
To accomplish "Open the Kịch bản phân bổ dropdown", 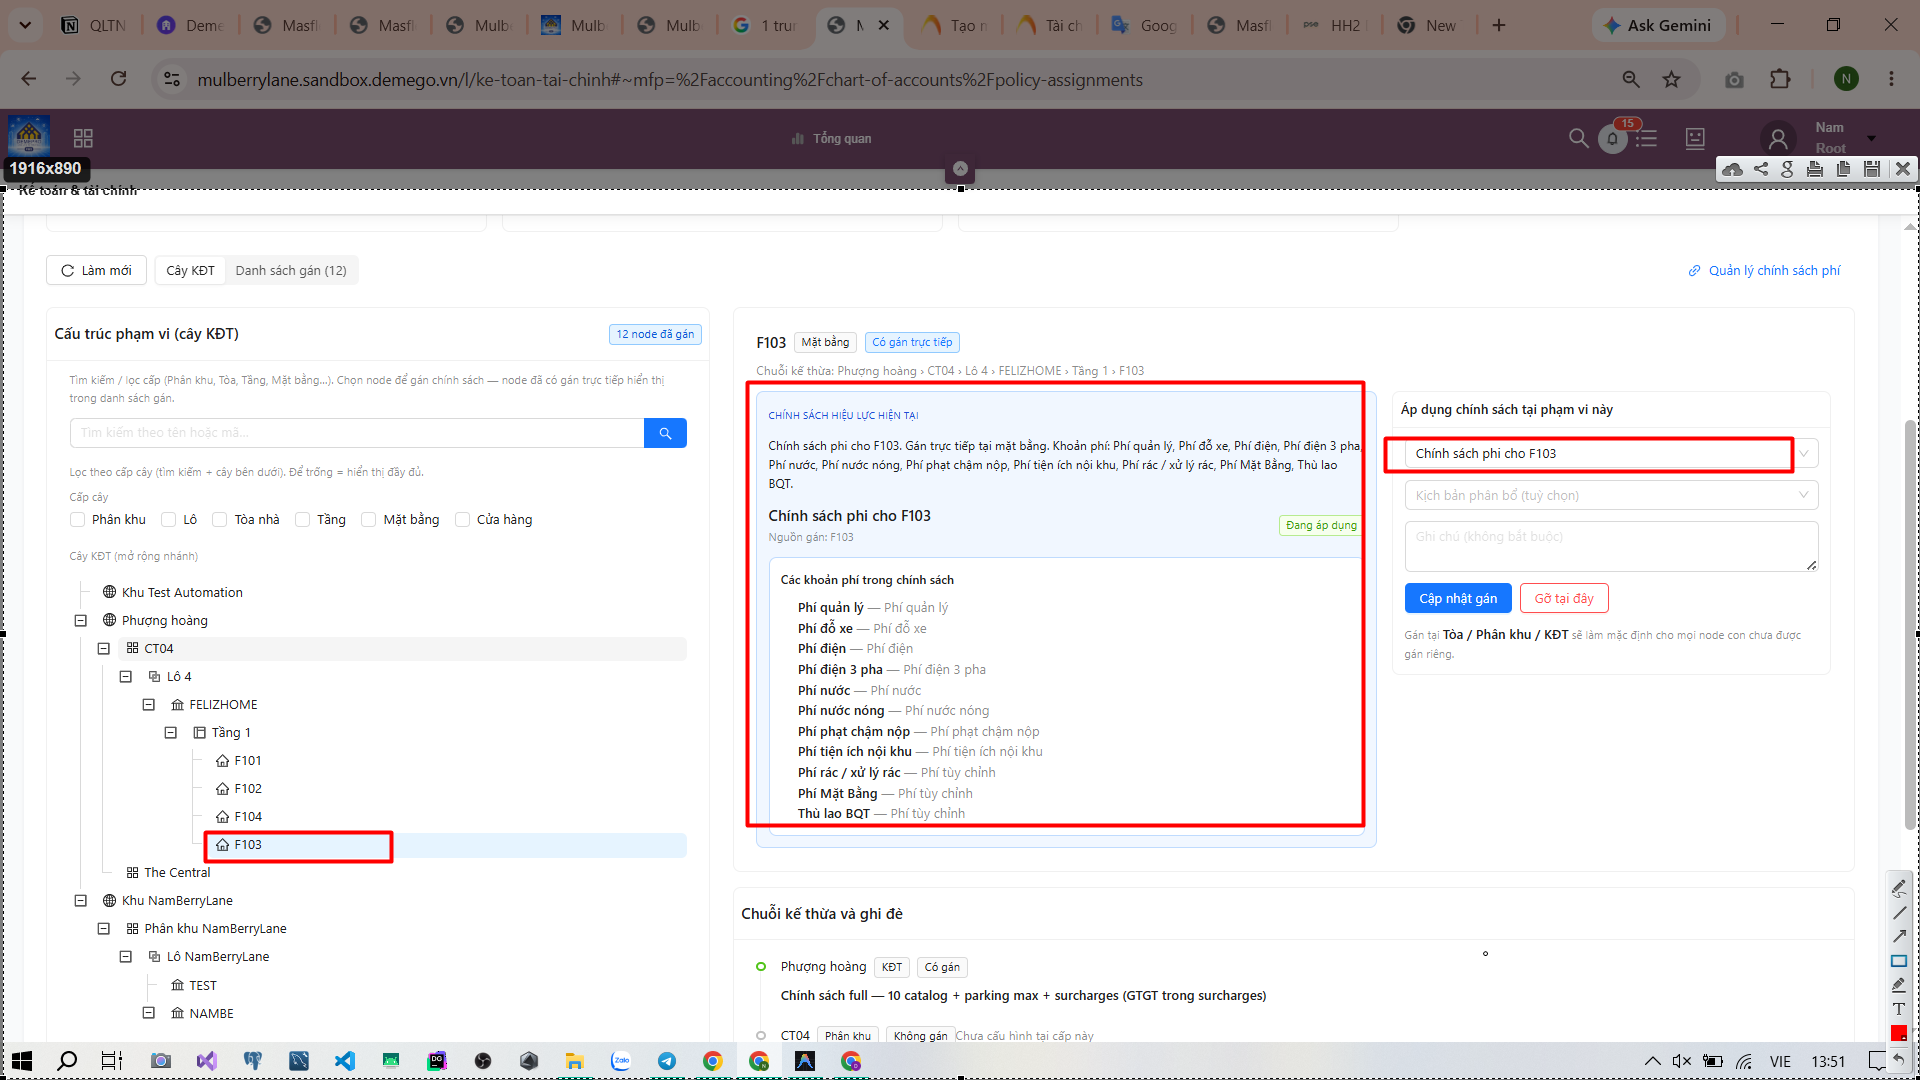I will [x=1611, y=496].
